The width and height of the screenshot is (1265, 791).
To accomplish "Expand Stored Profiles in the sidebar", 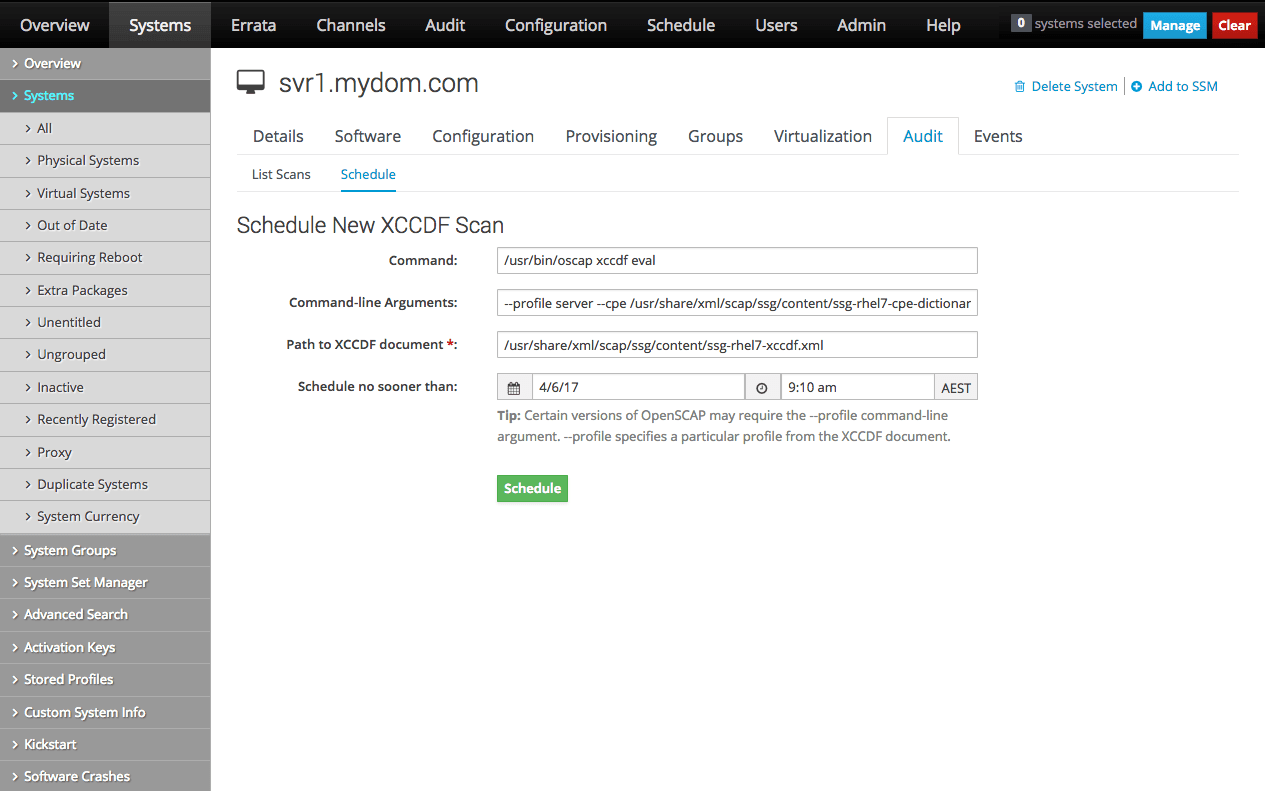I will click(105, 679).
